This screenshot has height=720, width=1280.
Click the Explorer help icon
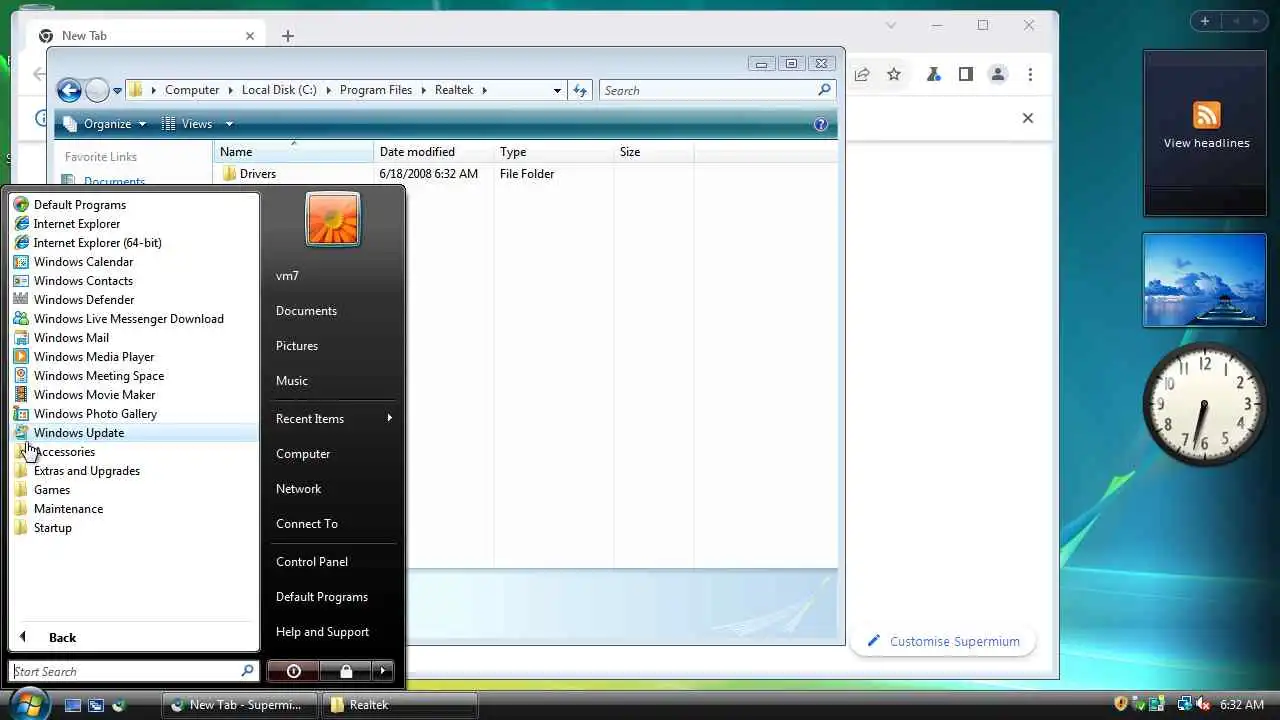click(x=821, y=124)
